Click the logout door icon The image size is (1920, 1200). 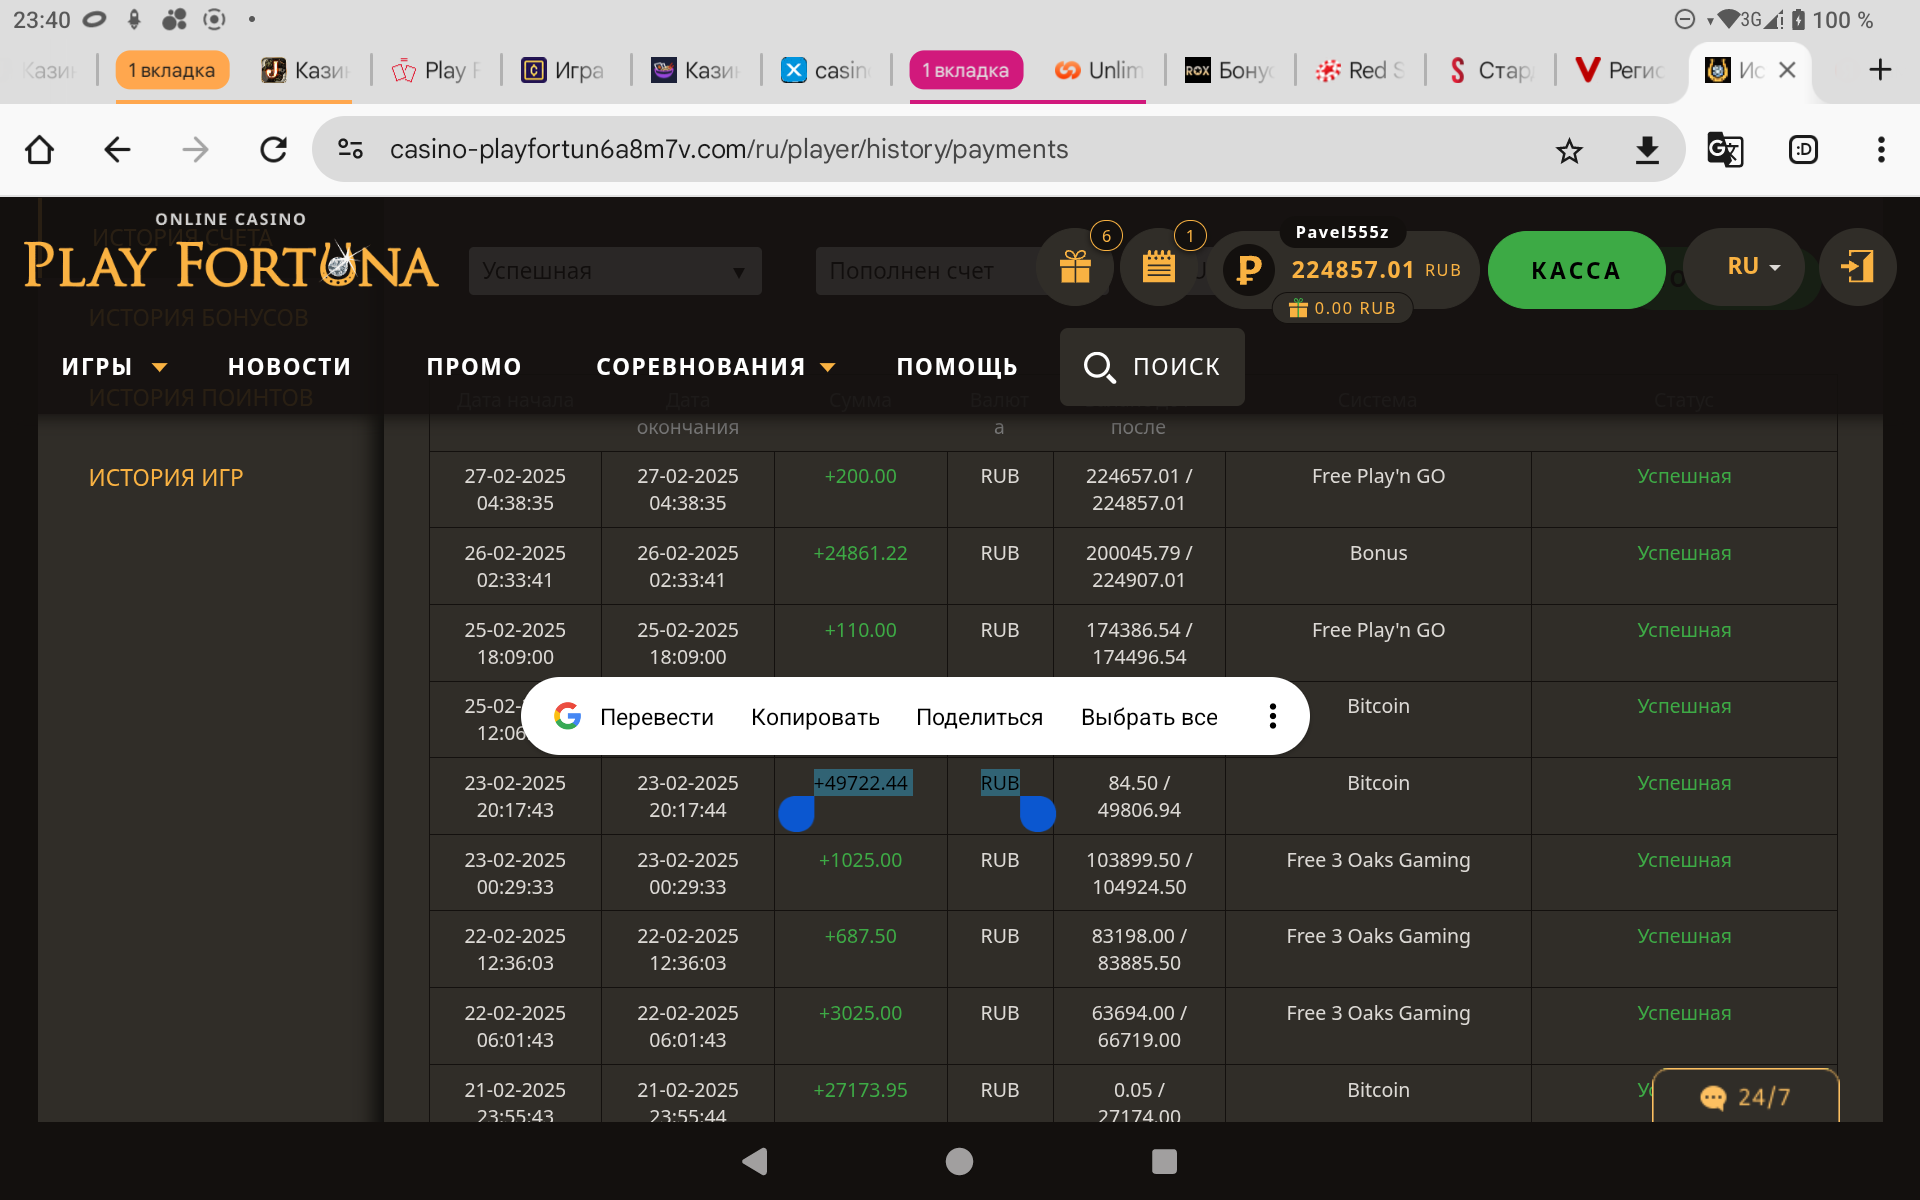click(1857, 267)
